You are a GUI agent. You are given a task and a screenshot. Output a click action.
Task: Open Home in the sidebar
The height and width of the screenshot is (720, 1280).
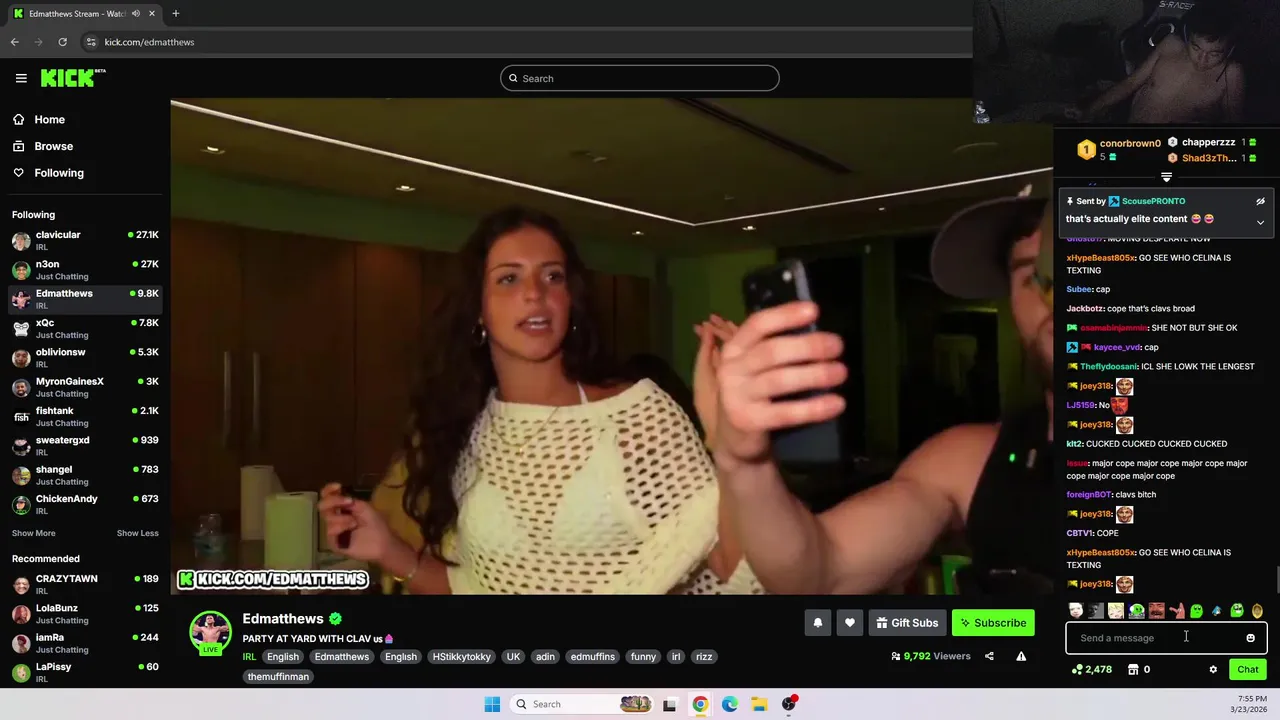49,119
